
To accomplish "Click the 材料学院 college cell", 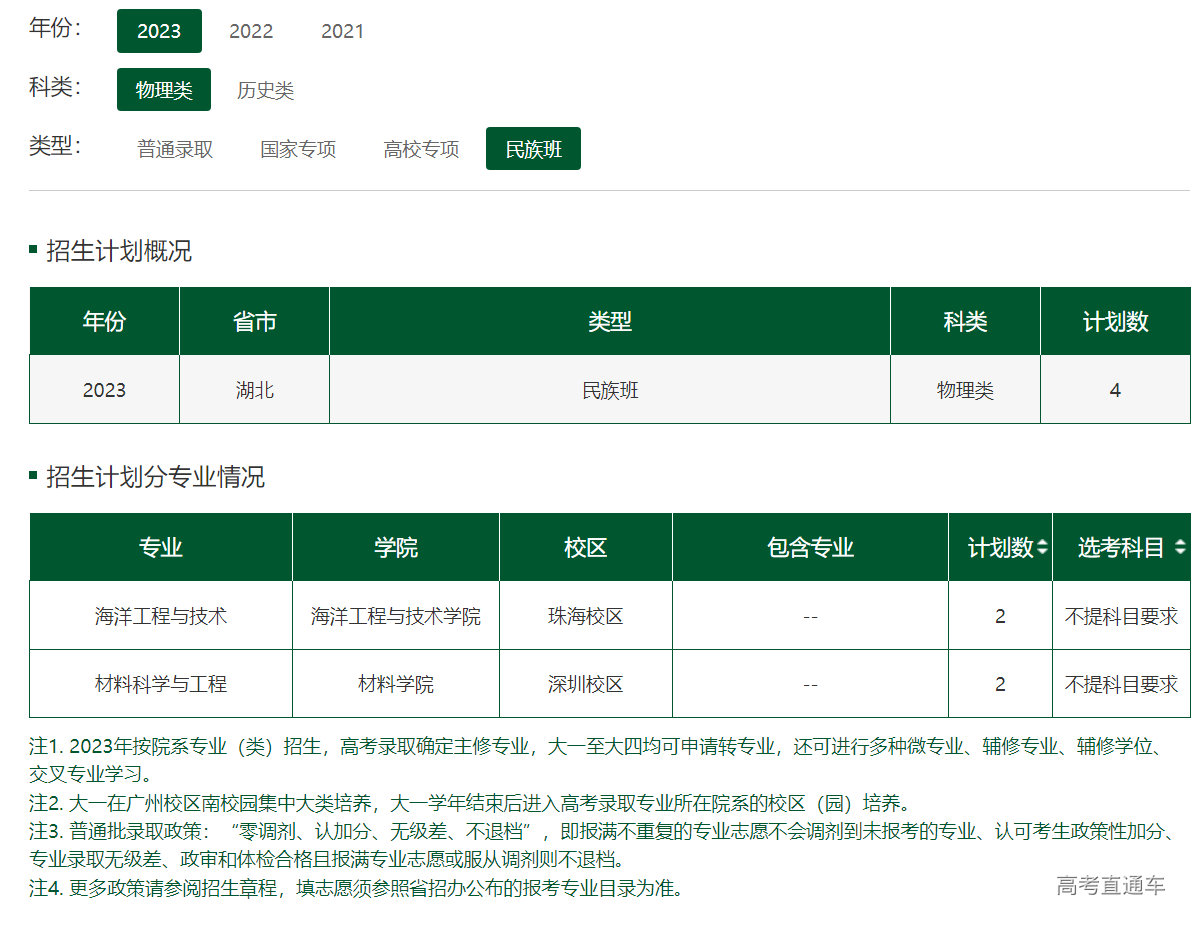I will pyautogui.click(x=396, y=684).
